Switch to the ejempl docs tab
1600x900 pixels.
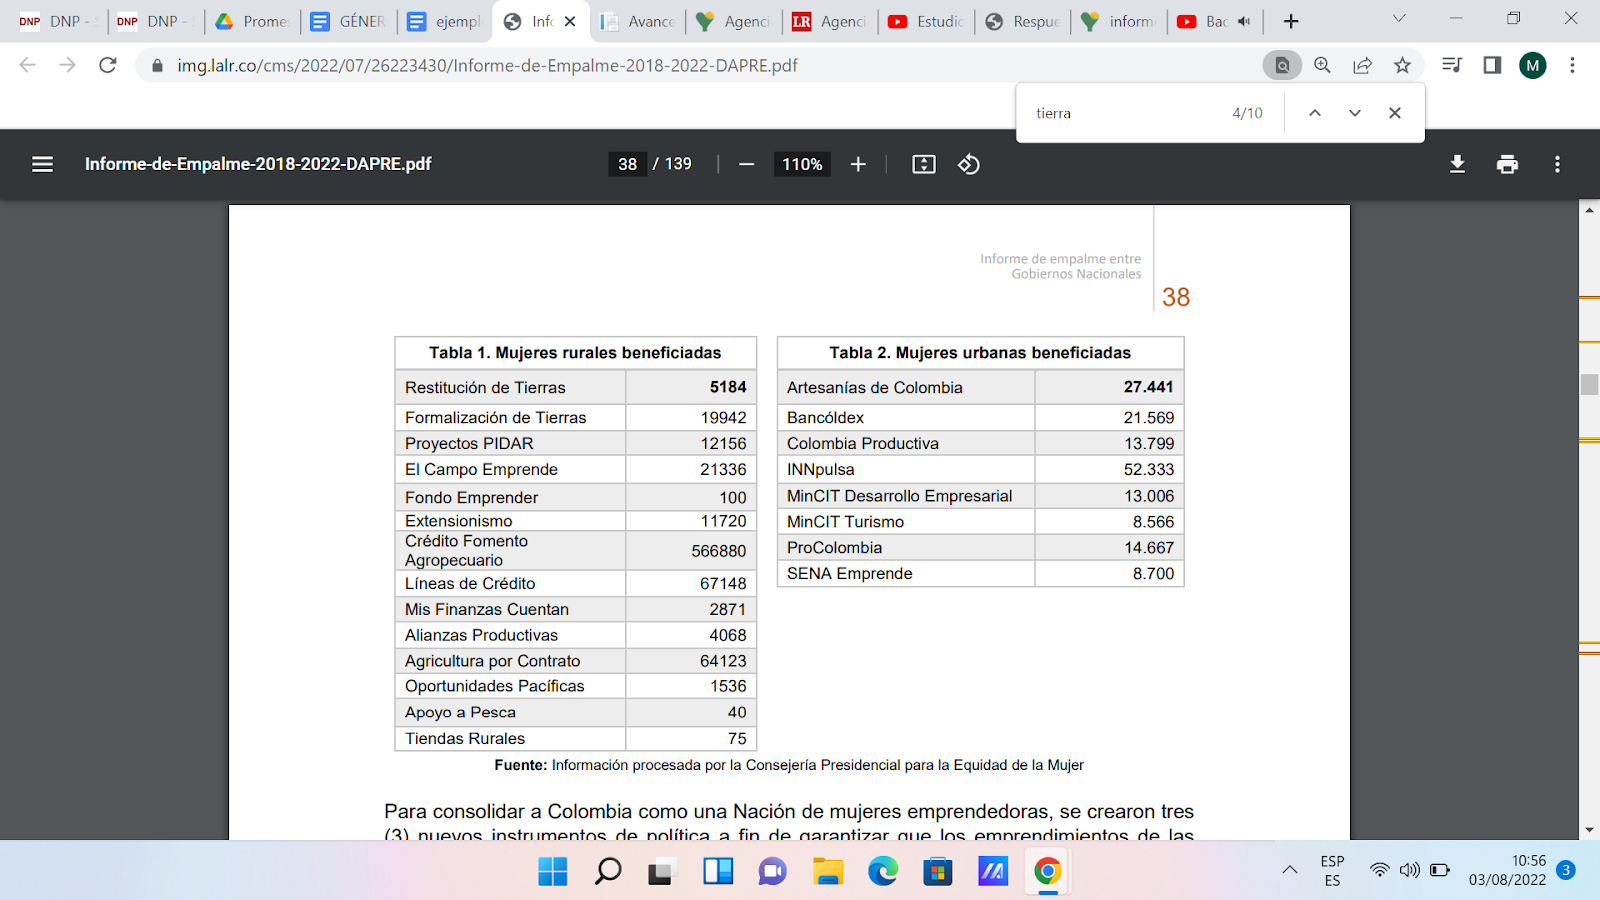444,21
